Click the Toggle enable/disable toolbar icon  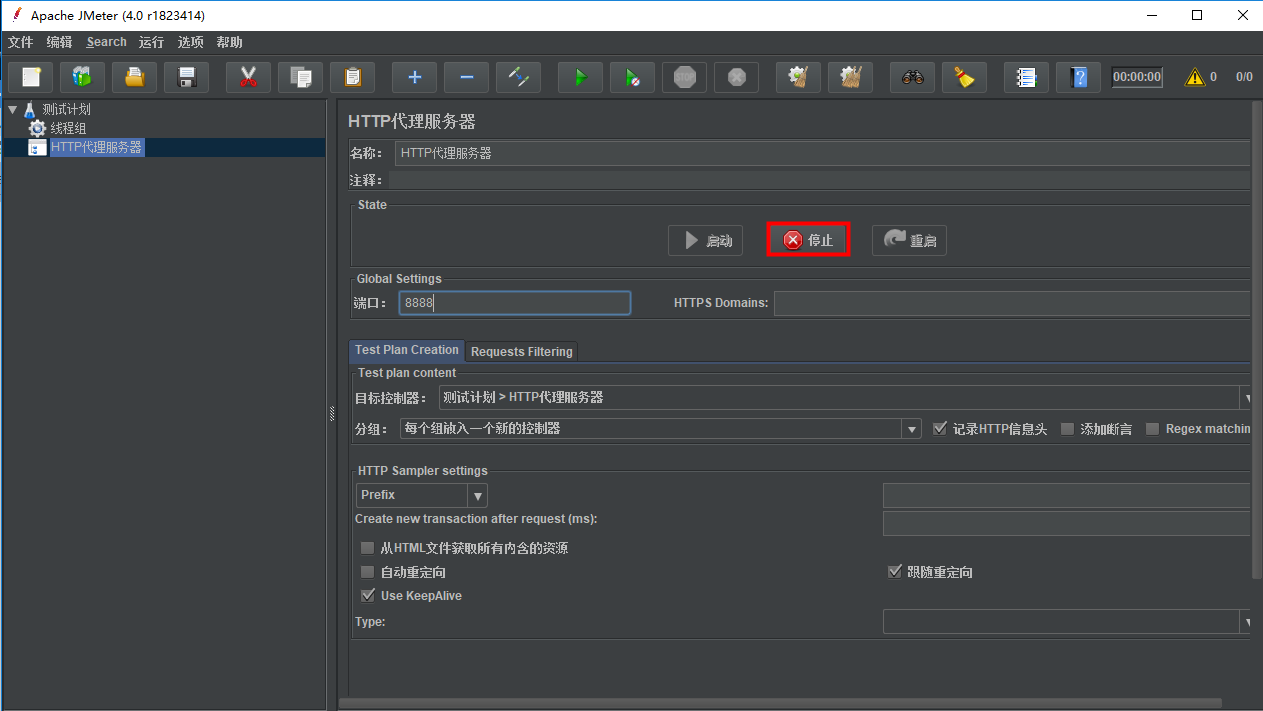click(518, 77)
